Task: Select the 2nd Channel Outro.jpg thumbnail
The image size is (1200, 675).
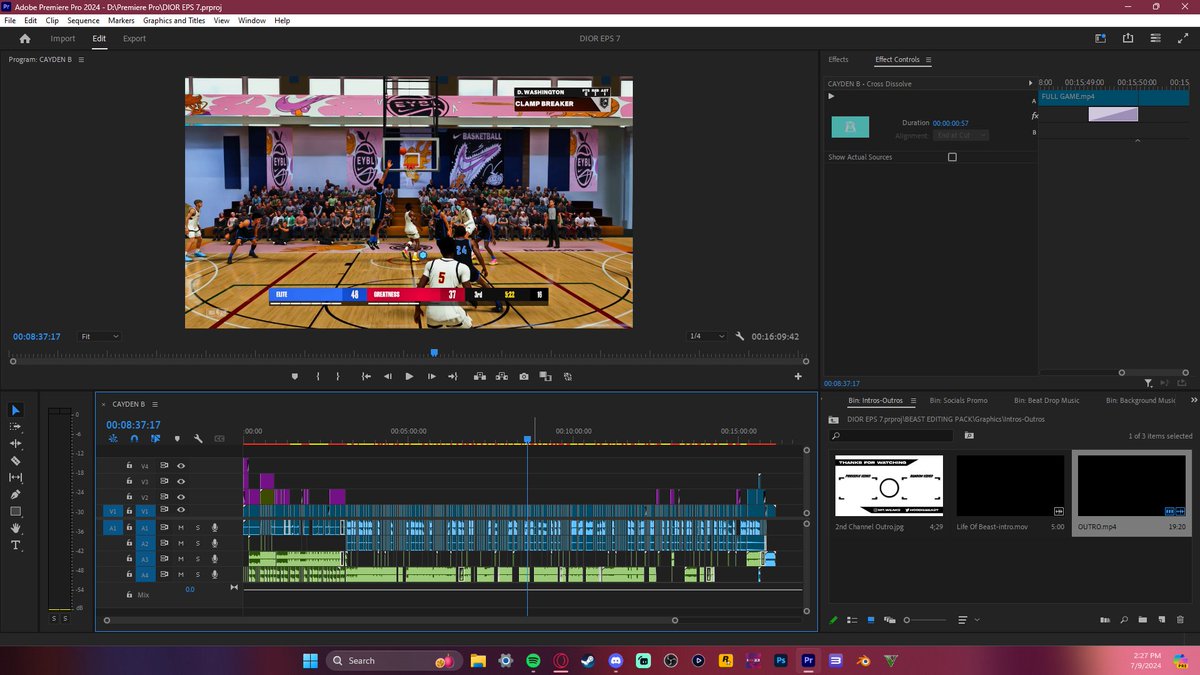Action: [889, 485]
